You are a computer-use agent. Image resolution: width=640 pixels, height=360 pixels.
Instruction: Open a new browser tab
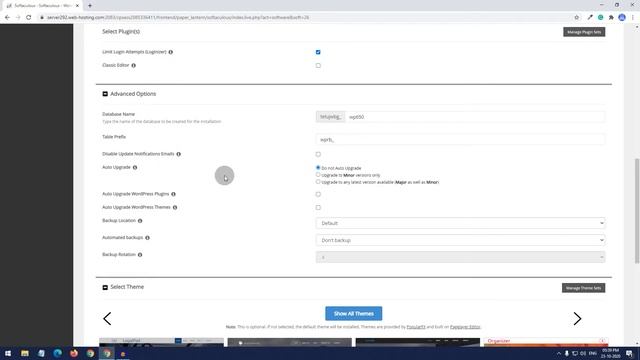coord(90,6)
